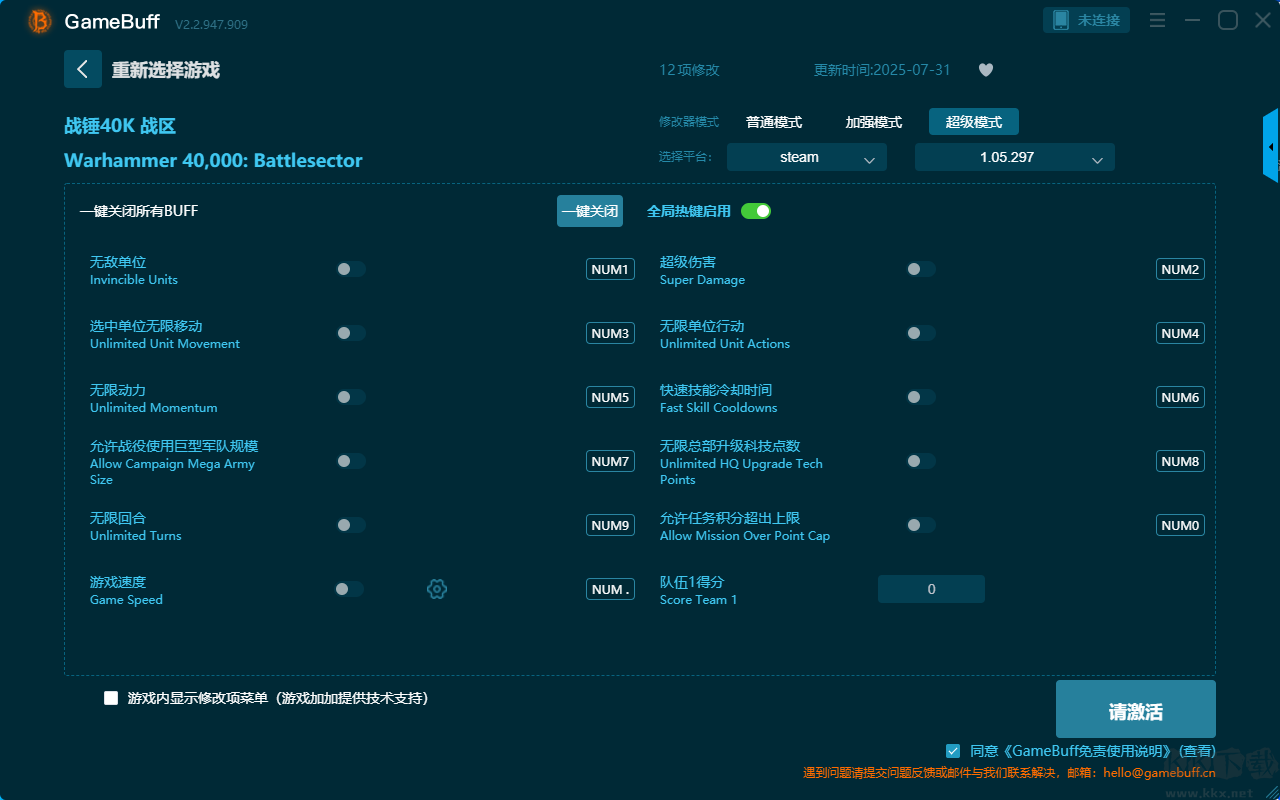Click the 请激活 activate button
The image size is (1280, 800).
[x=1136, y=709]
